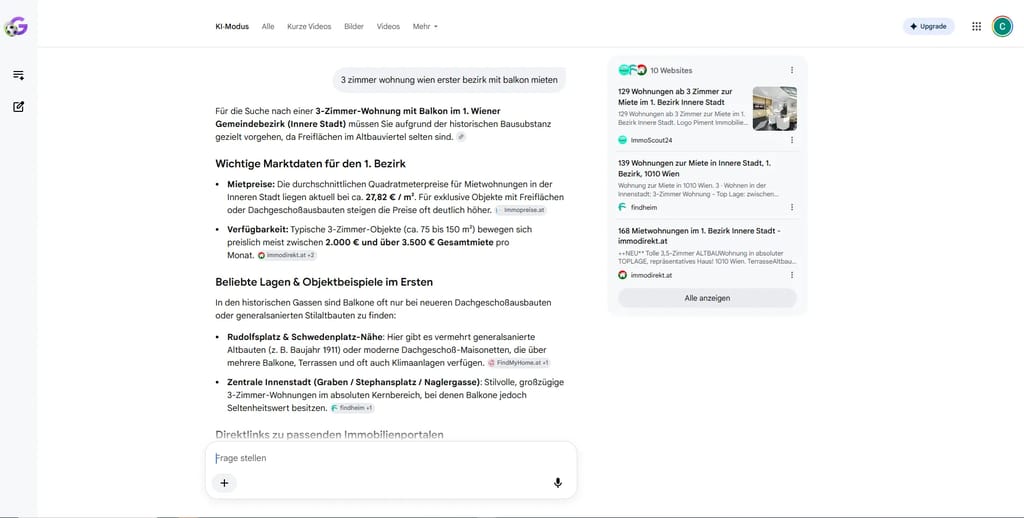Open the FindMyHome.at +1 source chip

519,363
